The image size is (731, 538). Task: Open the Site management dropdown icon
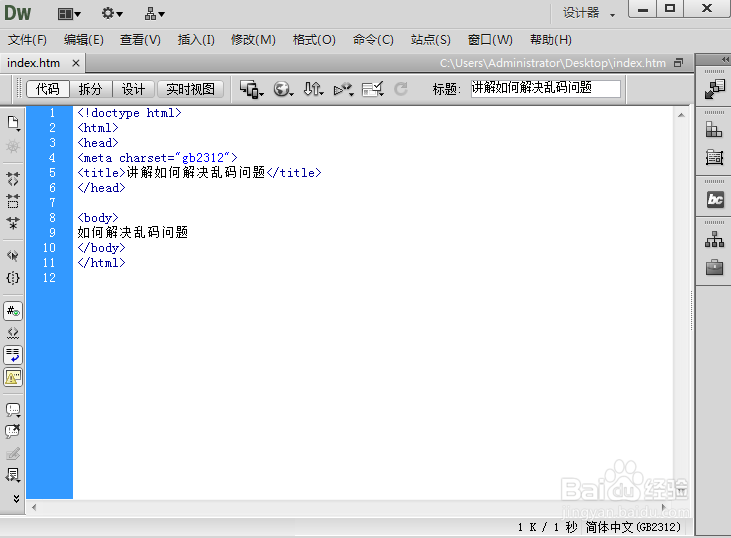(x=154, y=14)
